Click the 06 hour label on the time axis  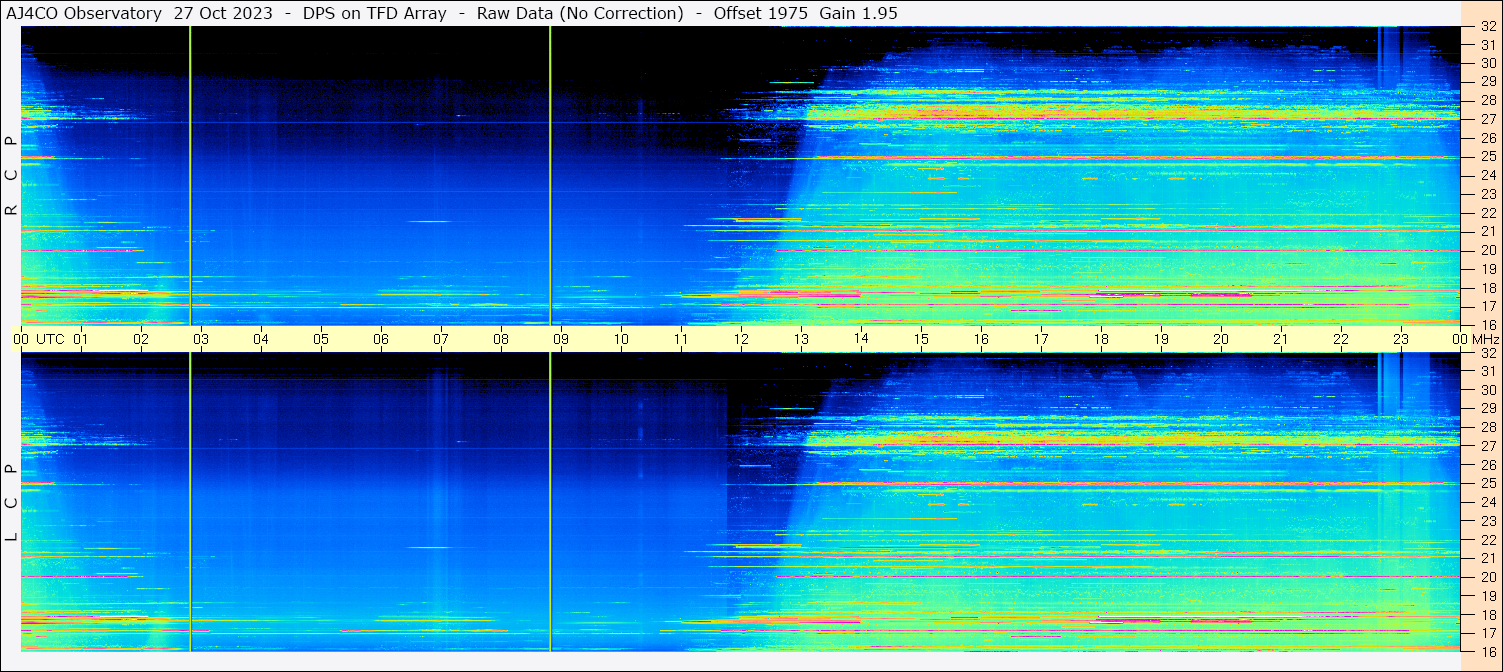pyautogui.click(x=381, y=339)
